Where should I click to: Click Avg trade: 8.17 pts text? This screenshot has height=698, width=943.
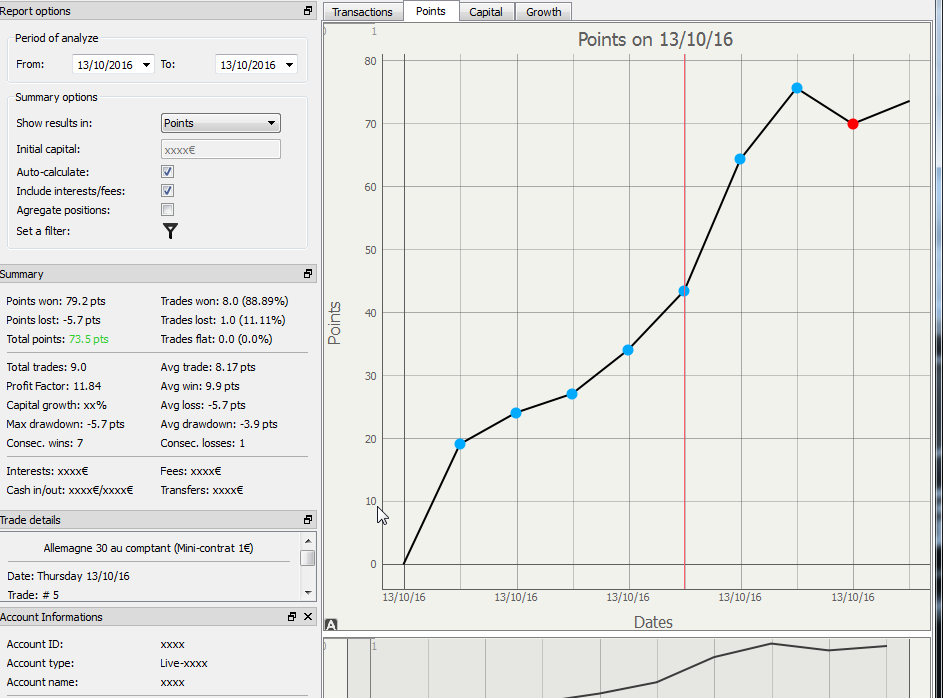tap(208, 367)
